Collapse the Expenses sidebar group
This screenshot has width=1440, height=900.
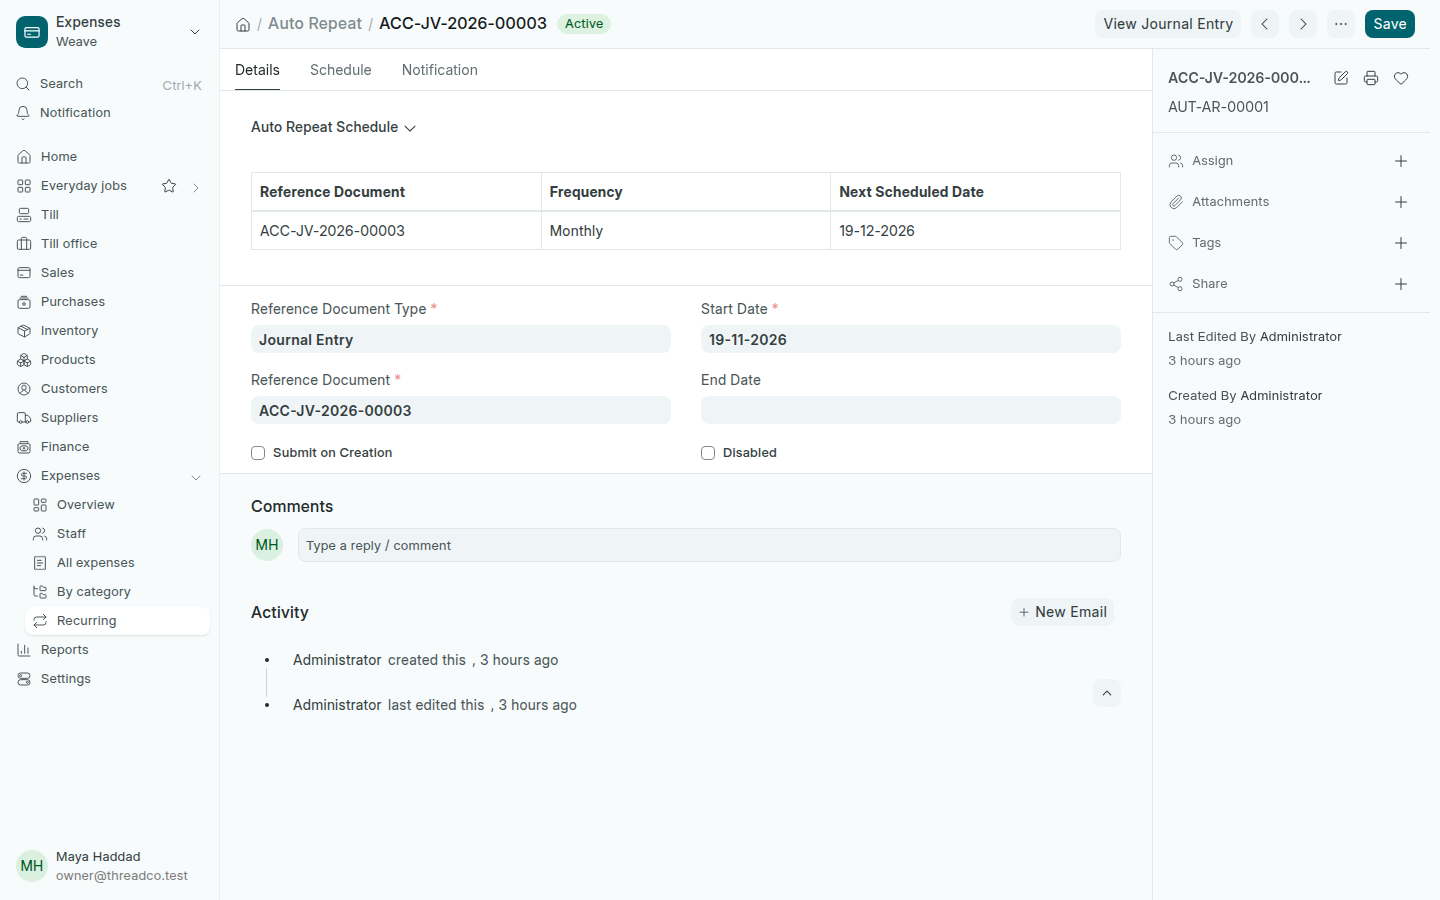point(196,477)
